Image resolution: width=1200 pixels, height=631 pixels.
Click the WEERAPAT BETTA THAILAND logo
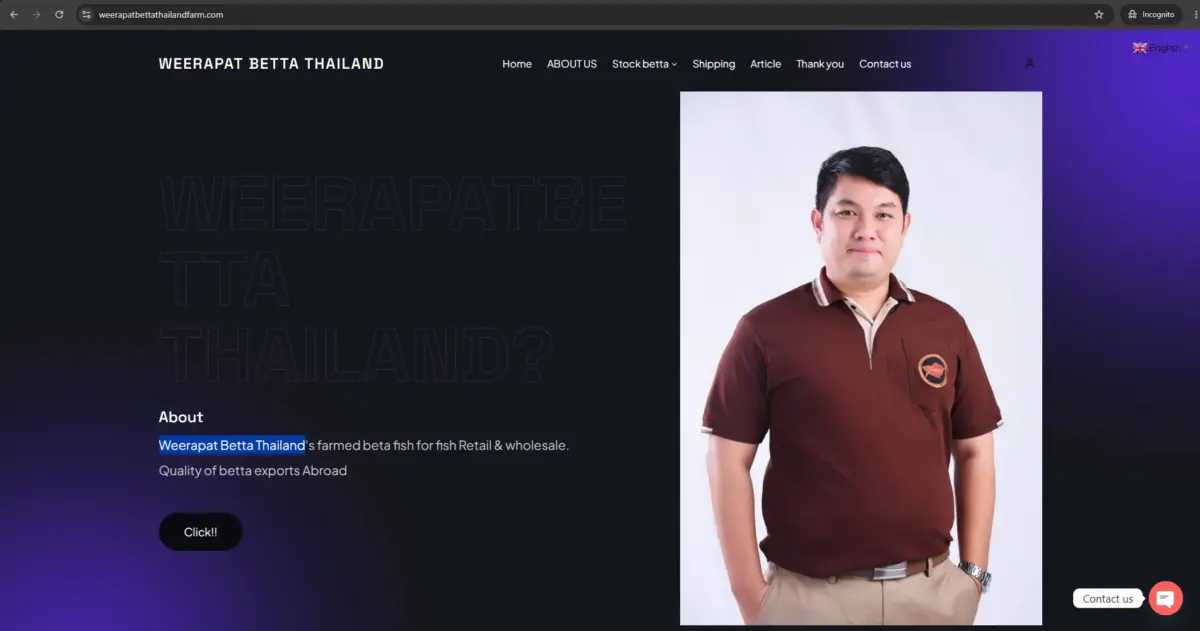tap(271, 64)
